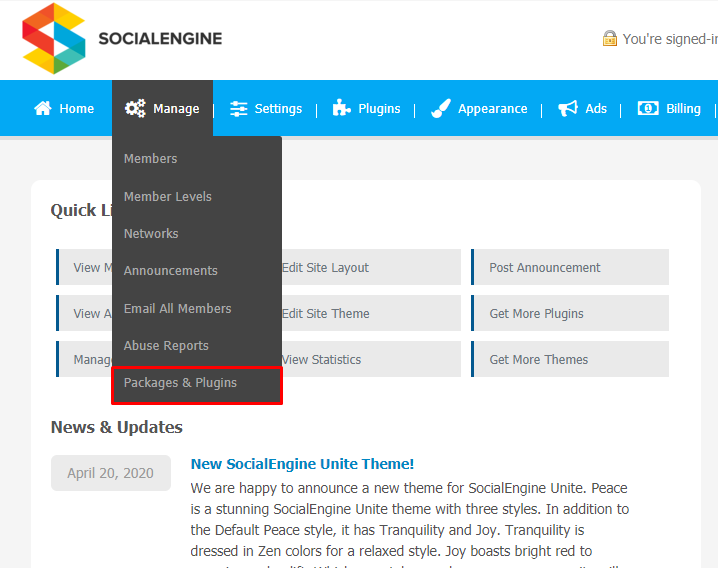Click the SocialEngine colorful logo
Viewport: 718px width, 568px height.
point(54,38)
